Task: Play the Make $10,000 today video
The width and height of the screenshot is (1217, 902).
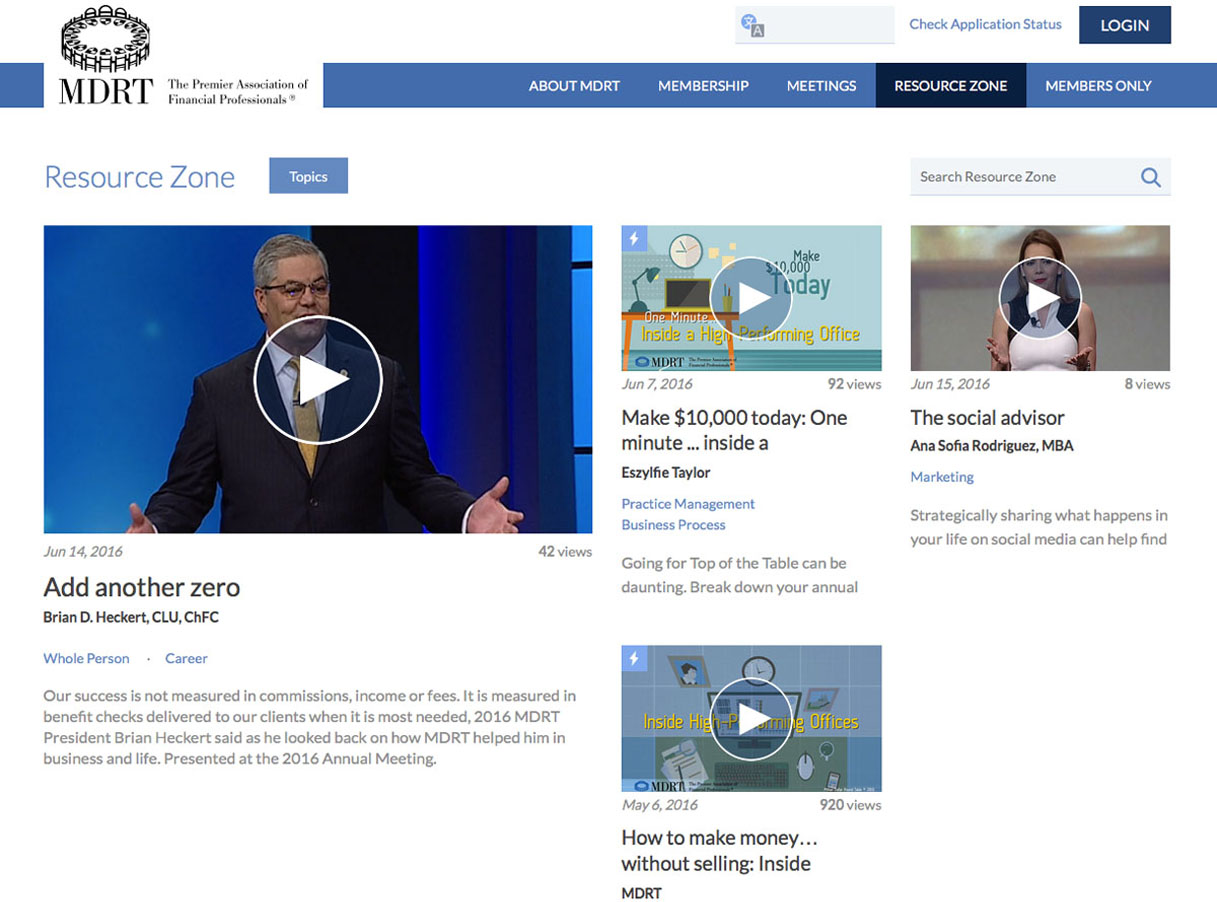Action: point(751,298)
